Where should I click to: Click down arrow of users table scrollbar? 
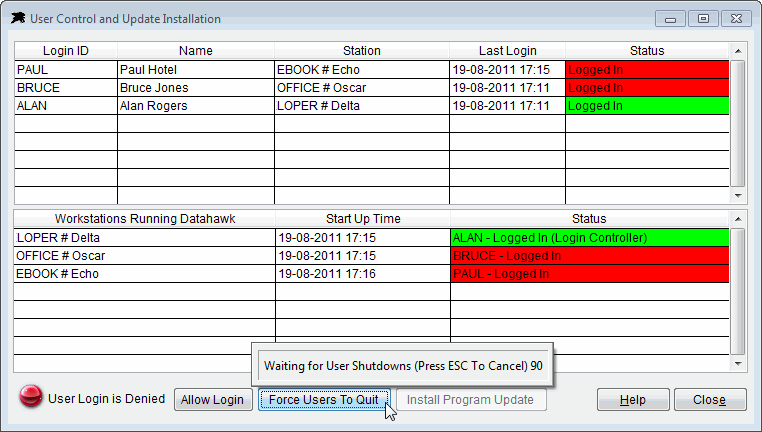click(x=738, y=195)
